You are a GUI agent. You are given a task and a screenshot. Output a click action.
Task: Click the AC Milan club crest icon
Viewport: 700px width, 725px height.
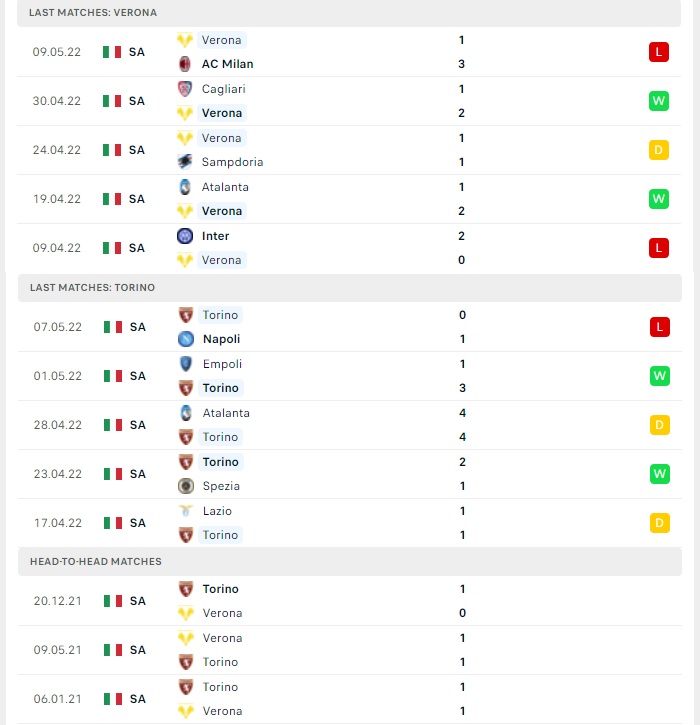185,64
